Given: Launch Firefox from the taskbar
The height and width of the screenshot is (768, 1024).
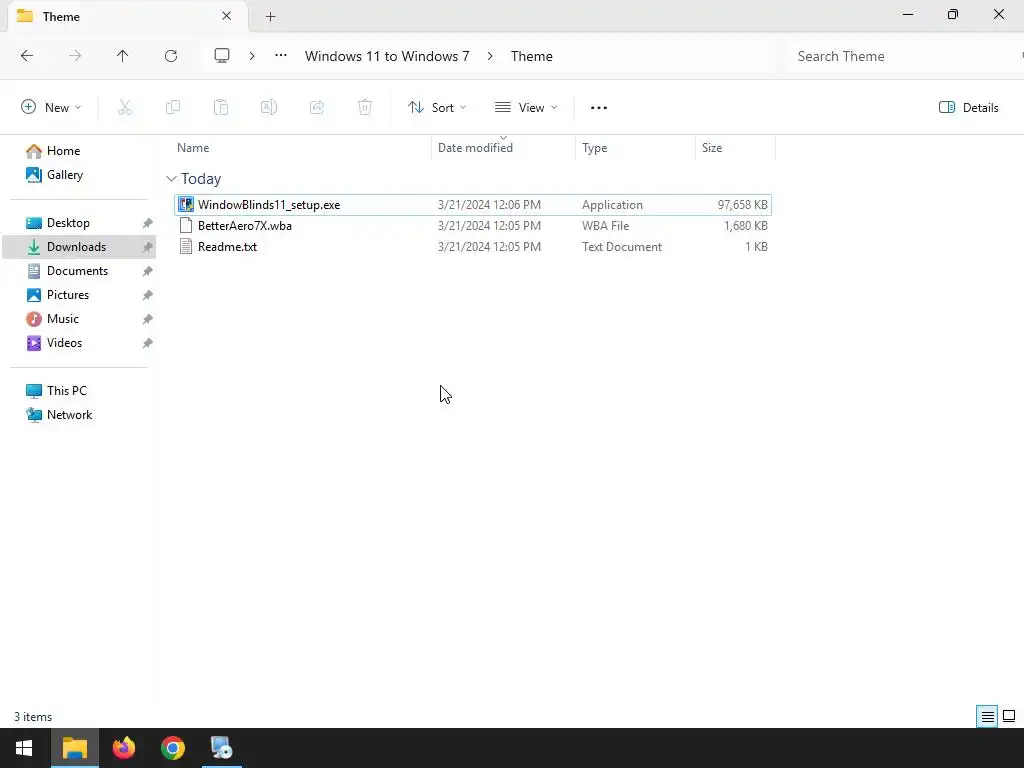Looking at the screenshot, I should pyautogui.click(x=124, y=748).
